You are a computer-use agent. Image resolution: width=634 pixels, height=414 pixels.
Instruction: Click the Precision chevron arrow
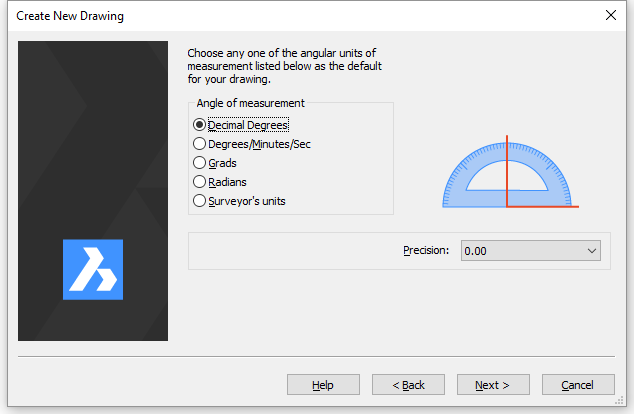click(592, 251)
